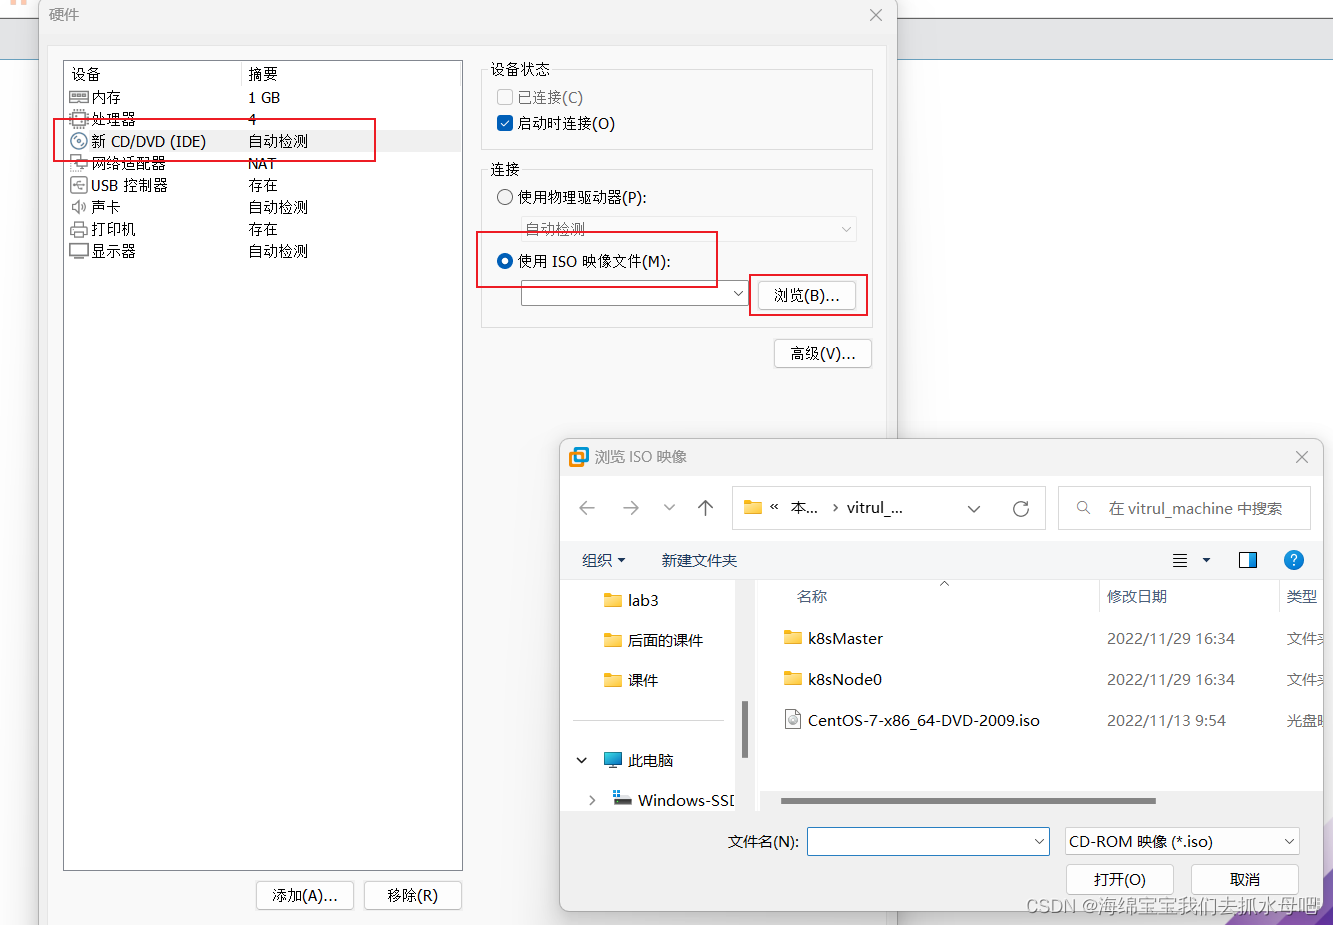The width and height of the screenshot is (1333, 925).
Task: Toggle the preview pane icon
Action: pos(1248,560)
